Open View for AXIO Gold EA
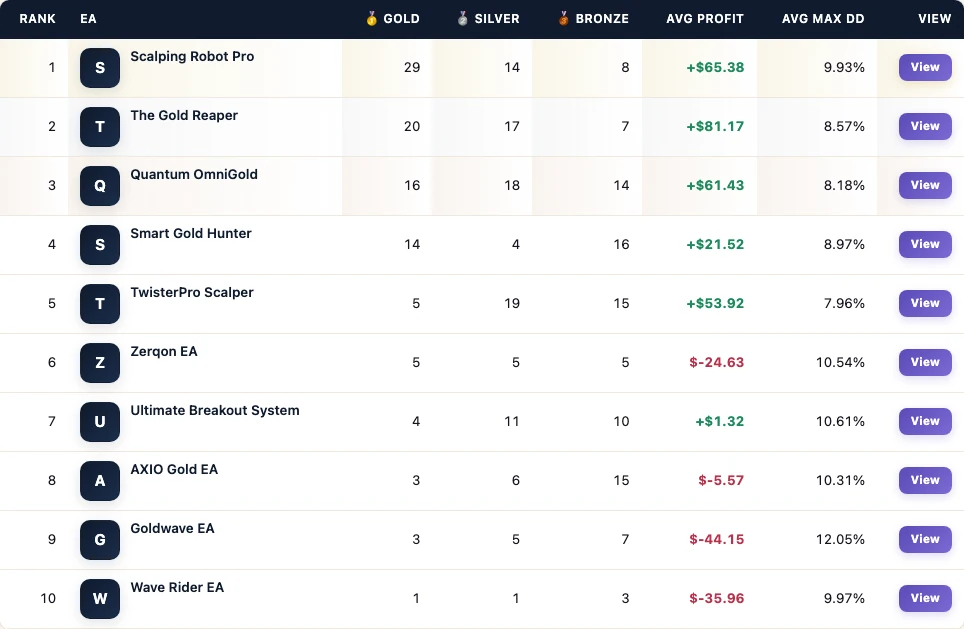964x629 pixels. click(925, 480)
